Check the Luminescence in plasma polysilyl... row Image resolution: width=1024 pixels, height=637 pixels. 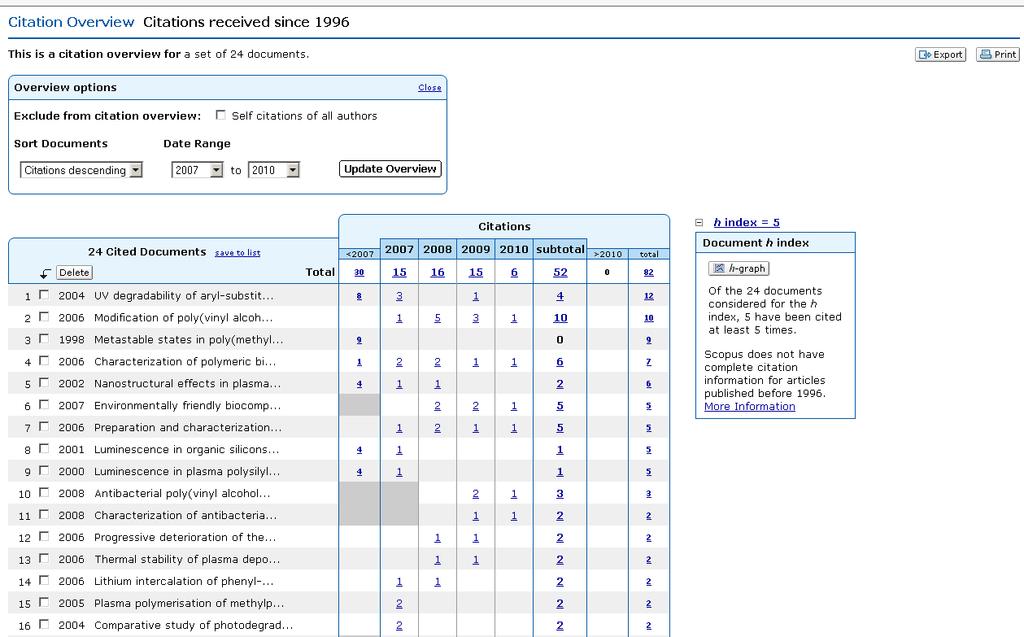44,470
